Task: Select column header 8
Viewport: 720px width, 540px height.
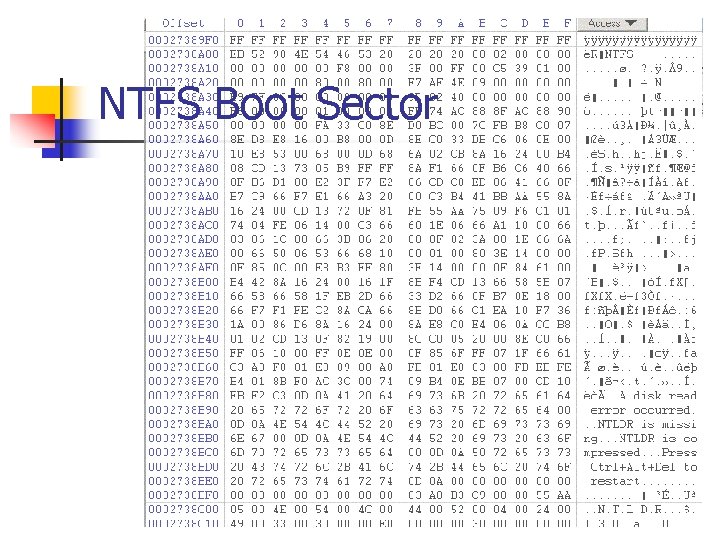Action: click(x=418, y=23)
